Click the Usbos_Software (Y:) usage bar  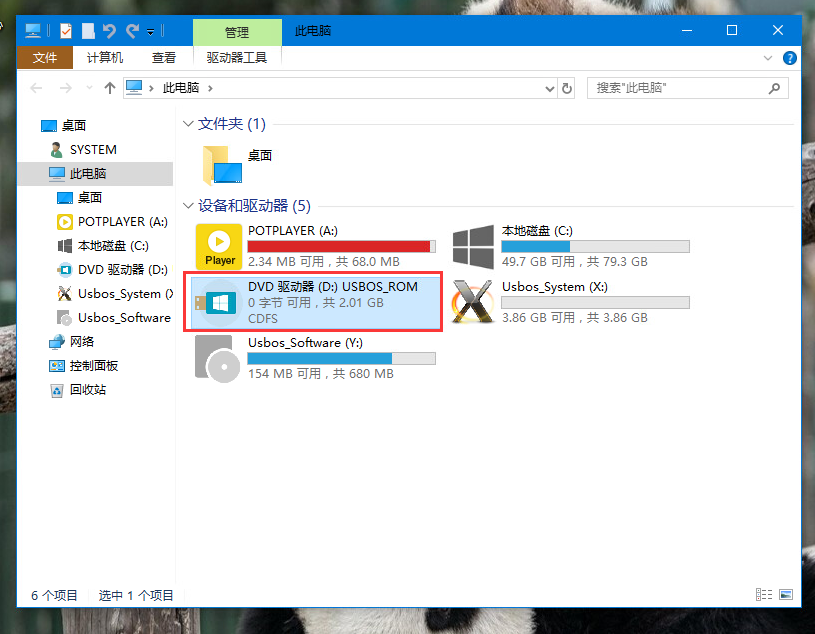pyautogui.click(x=341, y=359)
